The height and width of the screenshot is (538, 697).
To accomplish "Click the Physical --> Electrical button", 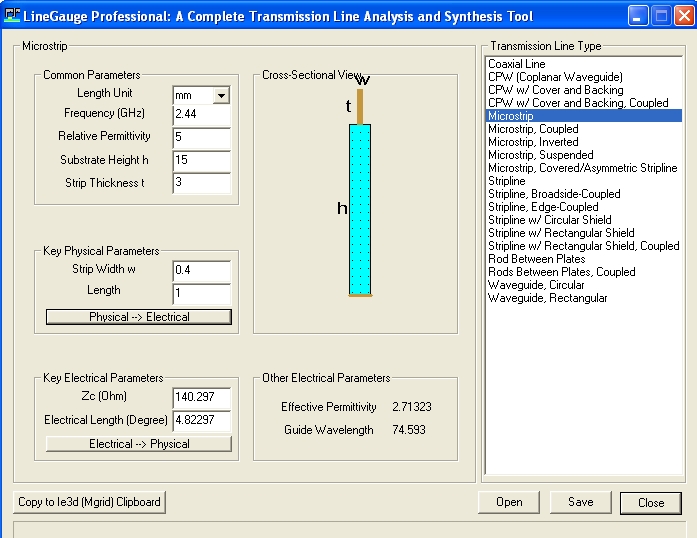I will (139, 317).
